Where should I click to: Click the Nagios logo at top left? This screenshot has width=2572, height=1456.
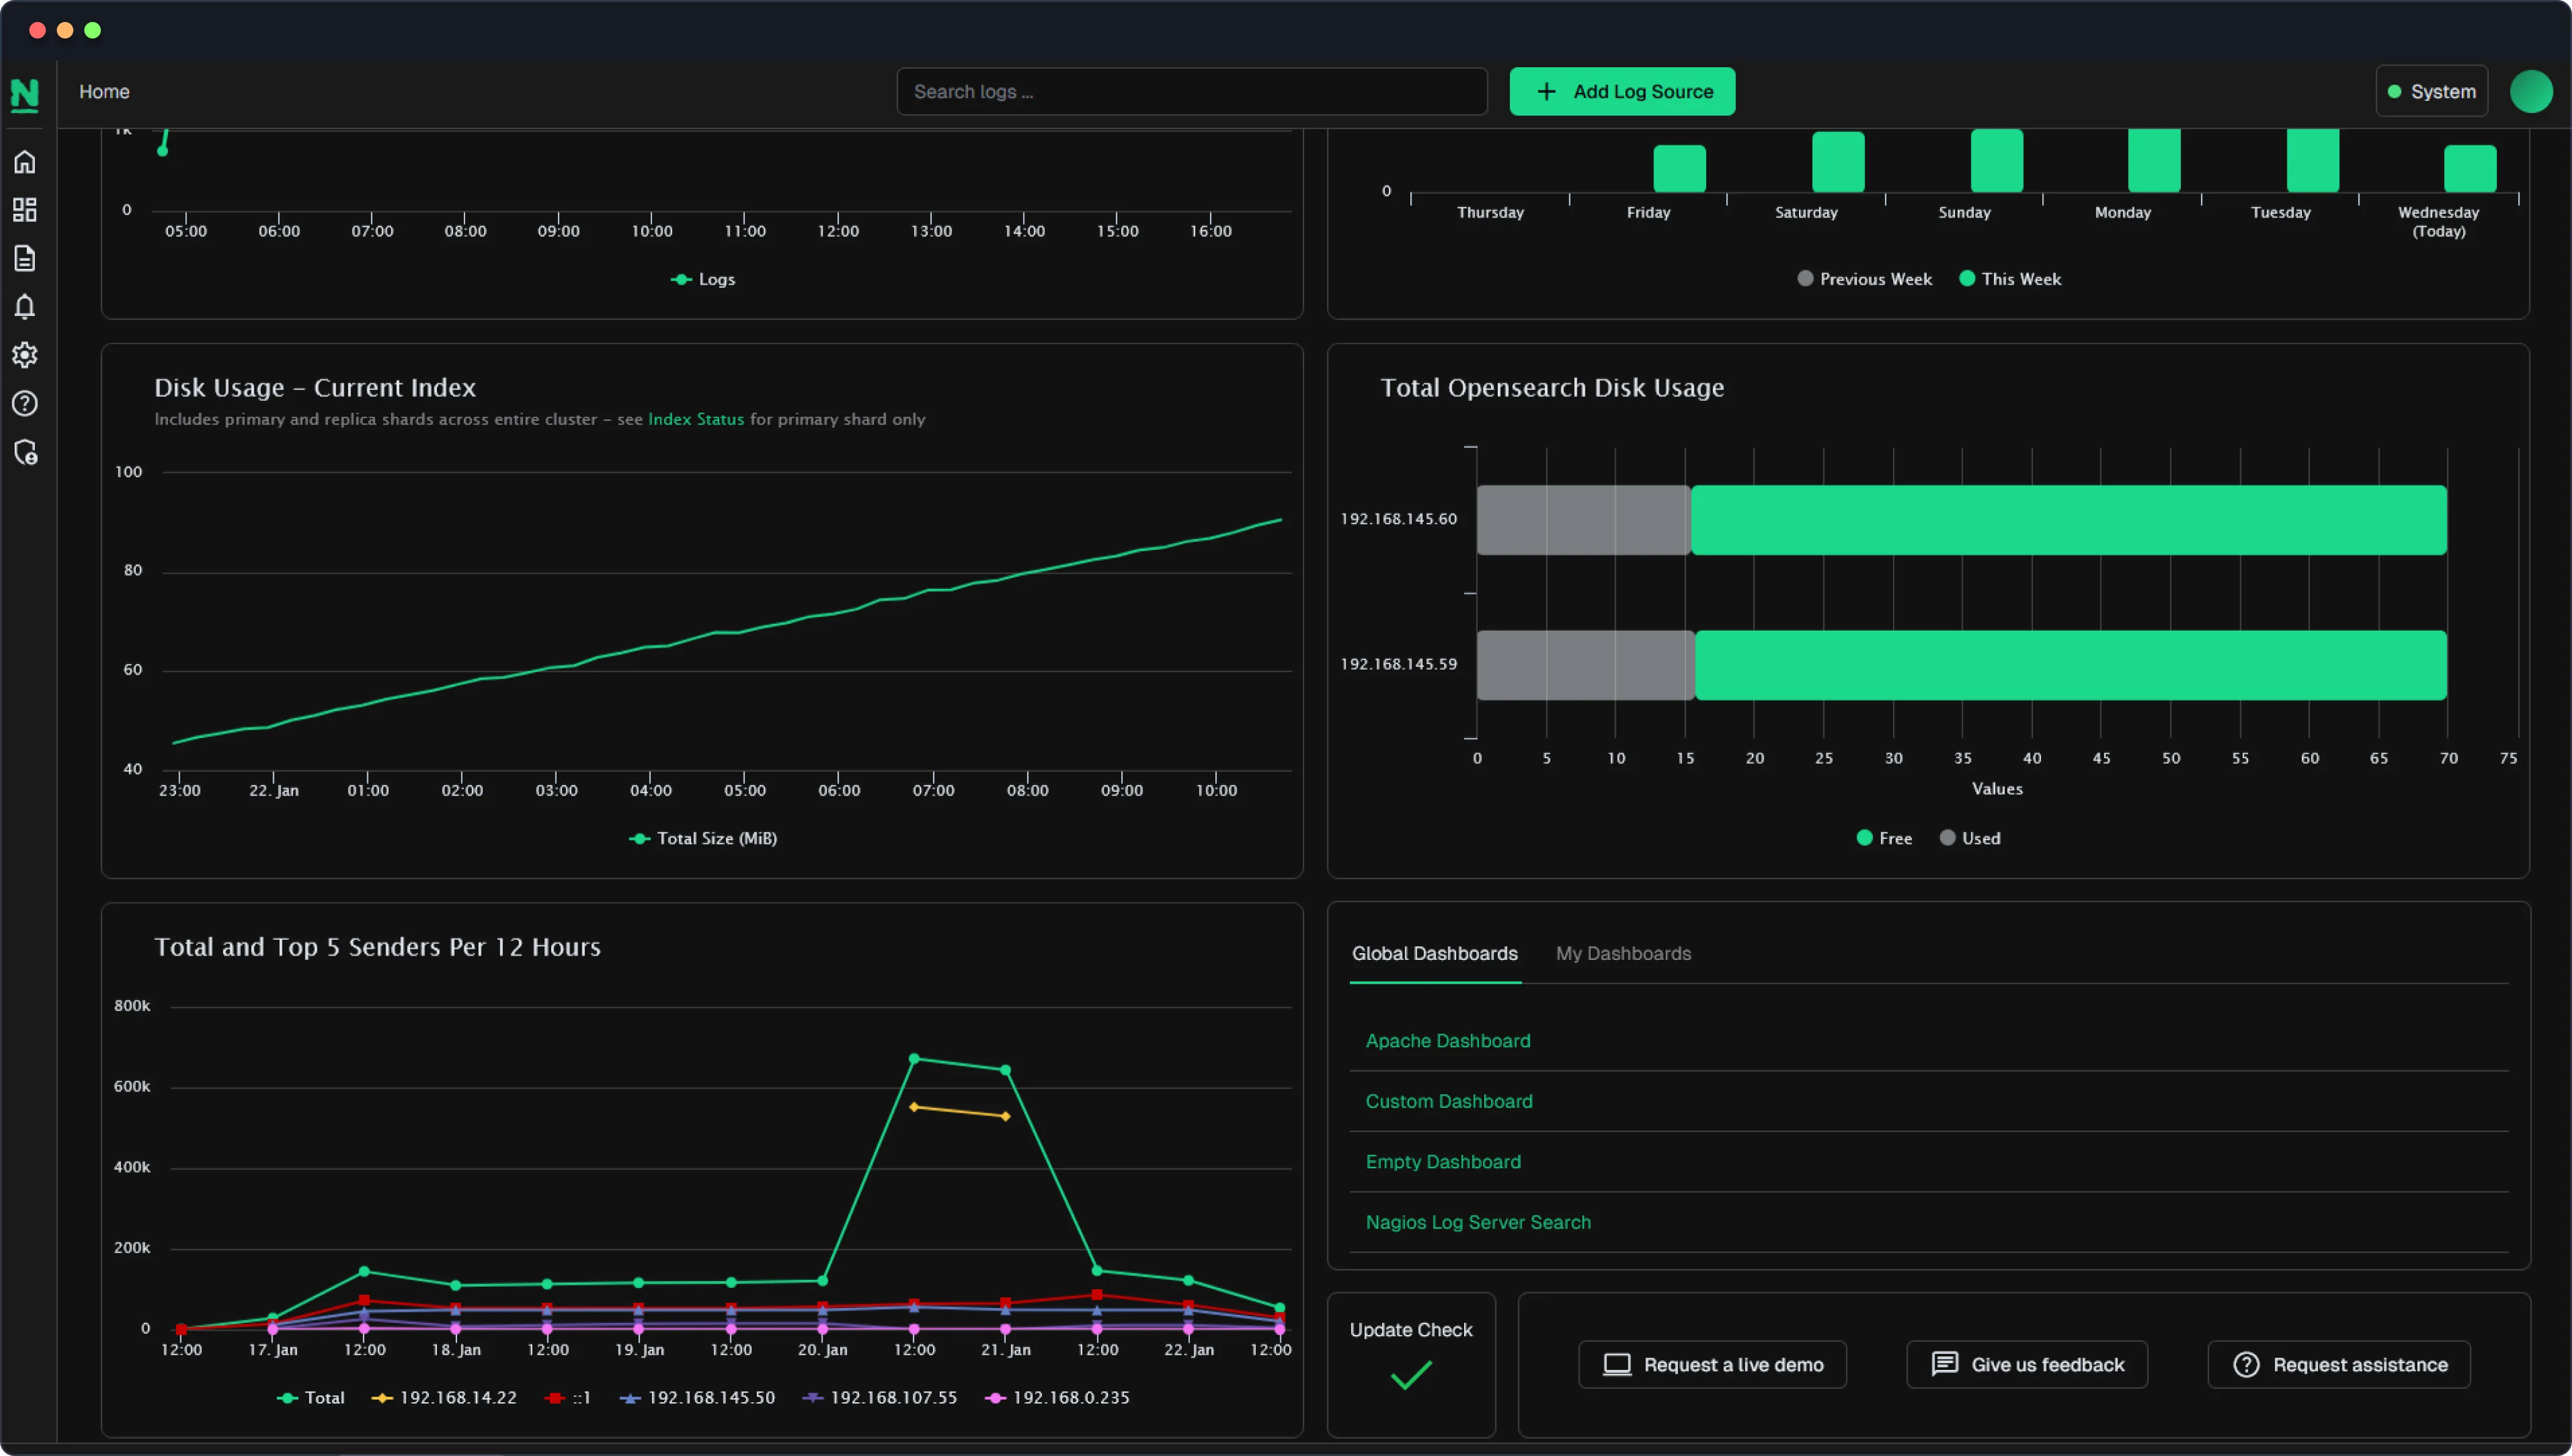[25, 95]
